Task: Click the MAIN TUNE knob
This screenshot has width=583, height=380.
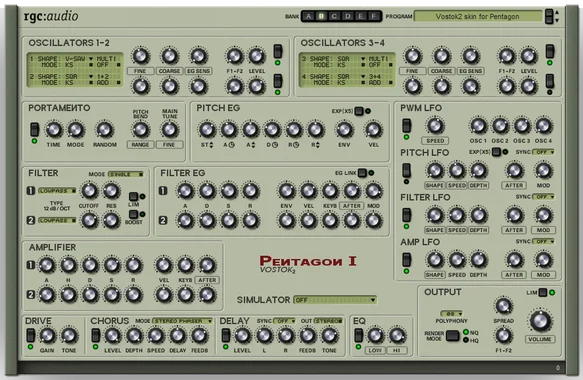Action: (x=170, y=129)
